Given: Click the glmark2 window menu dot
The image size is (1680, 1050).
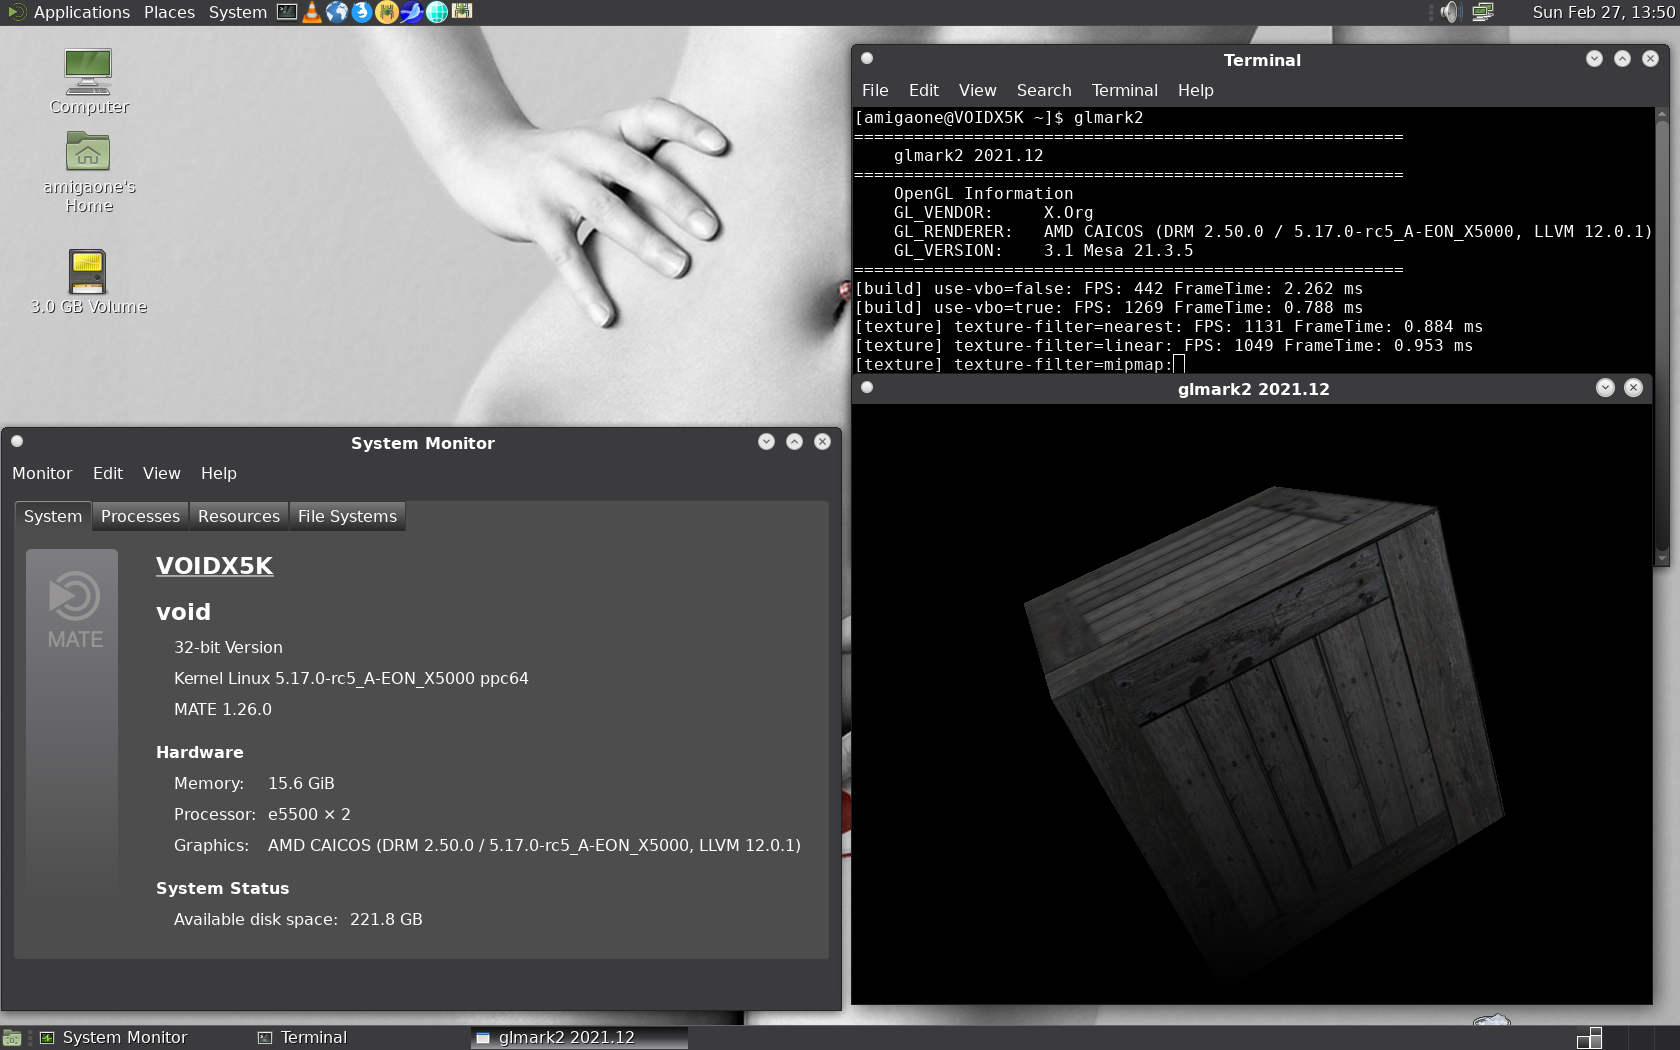Looking at the screenshot, I should coord(867,387).
